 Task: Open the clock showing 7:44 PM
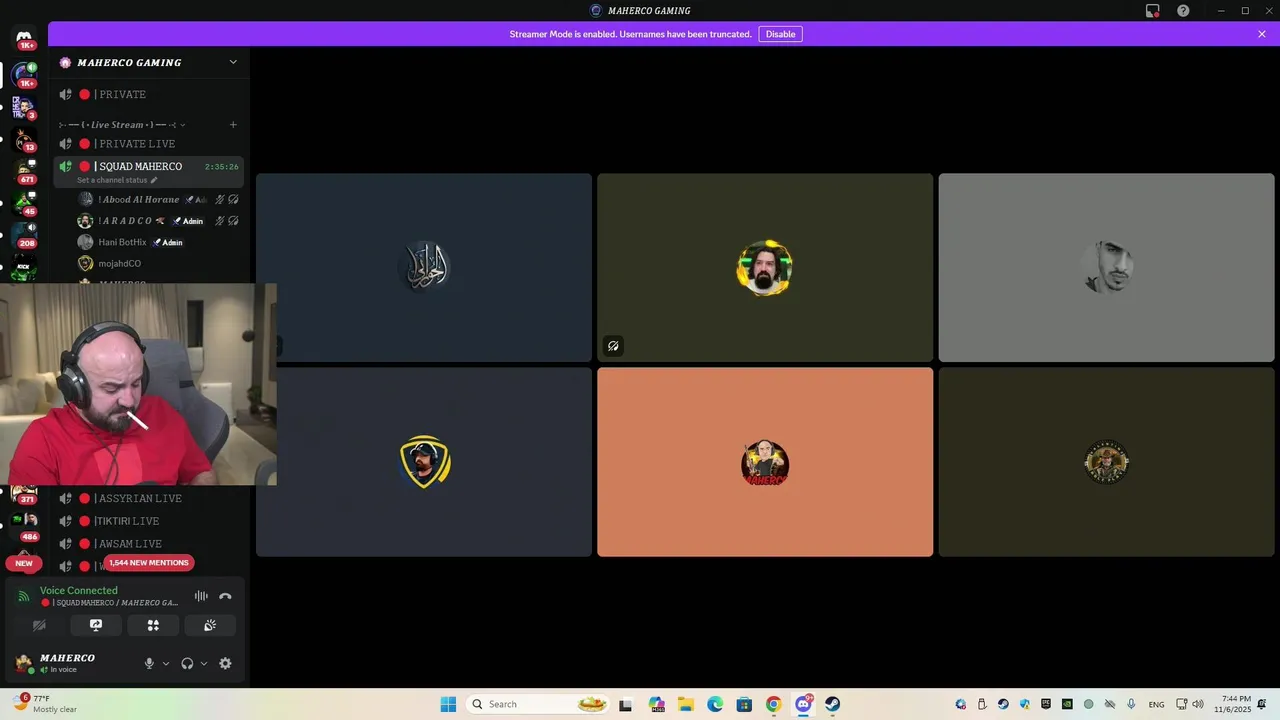coord(1232,704)
